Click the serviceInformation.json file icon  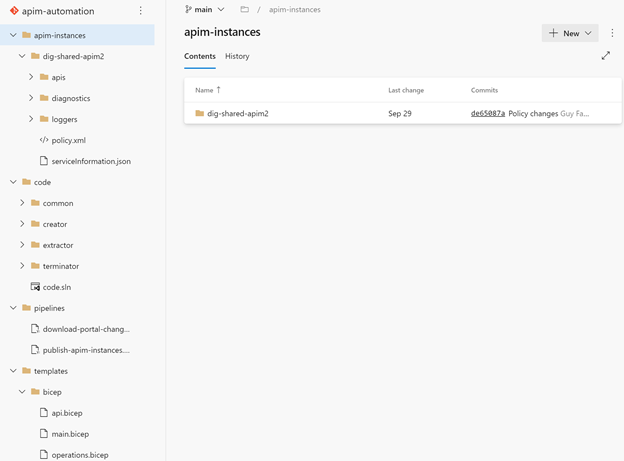[44, 161]
